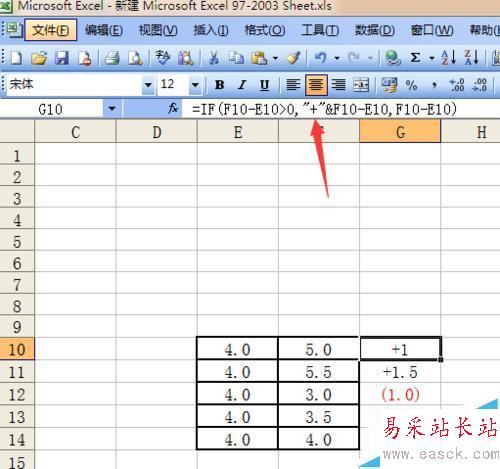Open the 格式(O) menu
The height and width of the screenshot is (469, 500).
[265, 30]
